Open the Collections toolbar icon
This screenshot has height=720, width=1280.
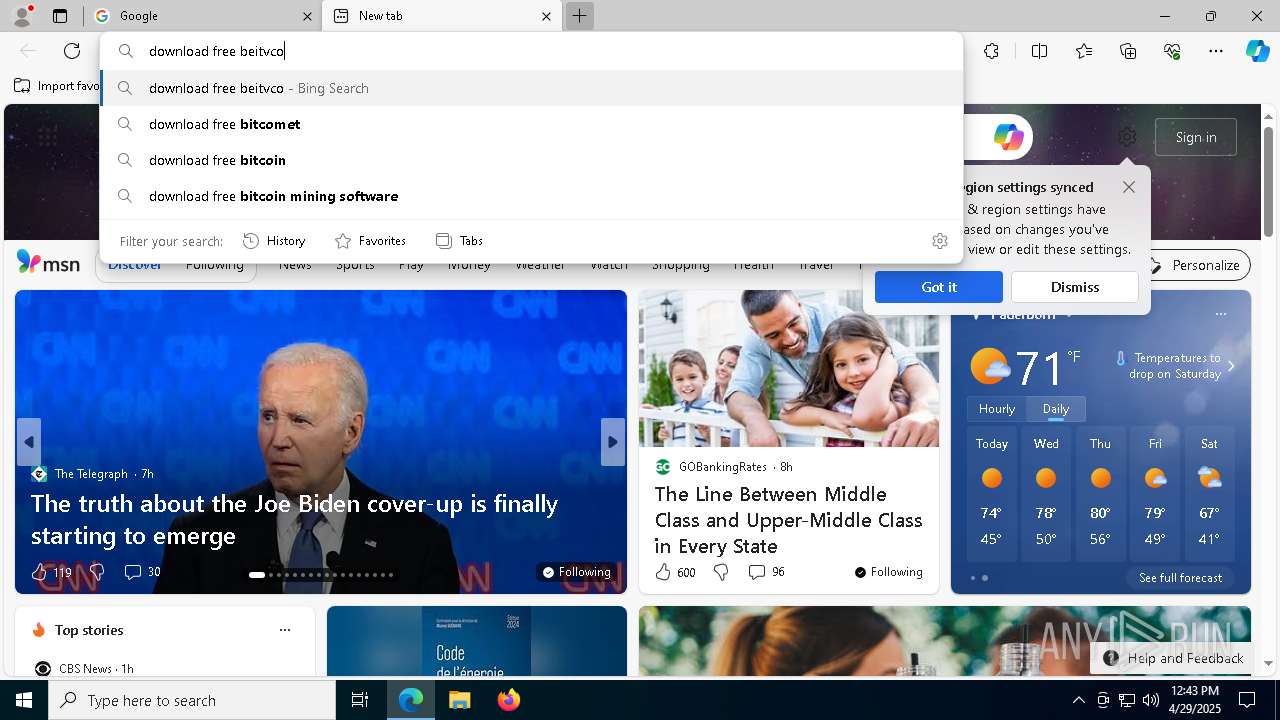click(1128, 51)
